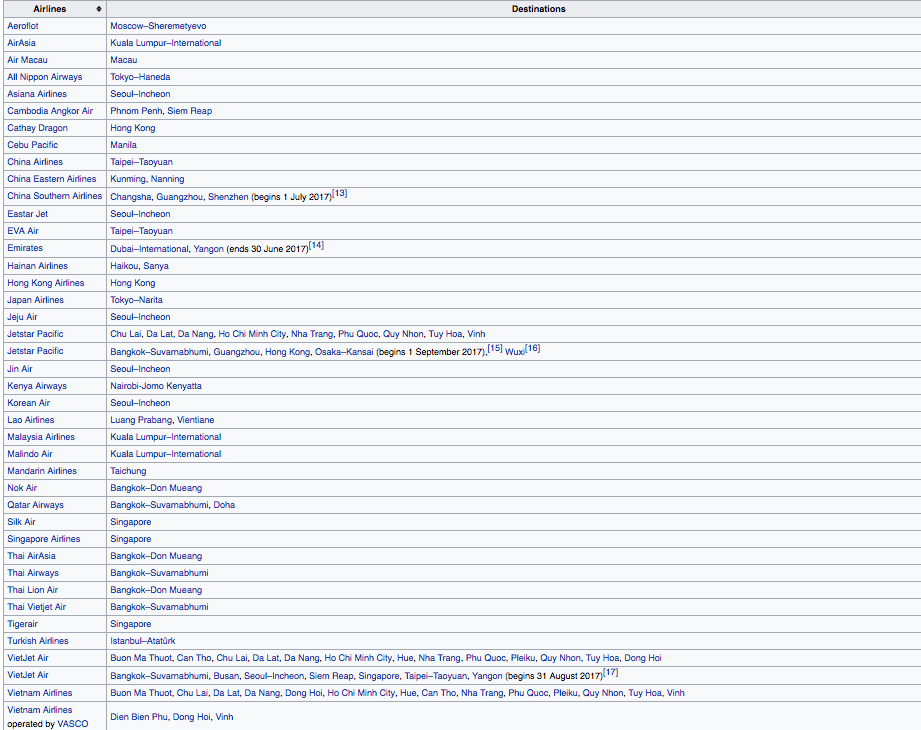Click the Tigerair link
921x730 pixels.
[22, 625]
